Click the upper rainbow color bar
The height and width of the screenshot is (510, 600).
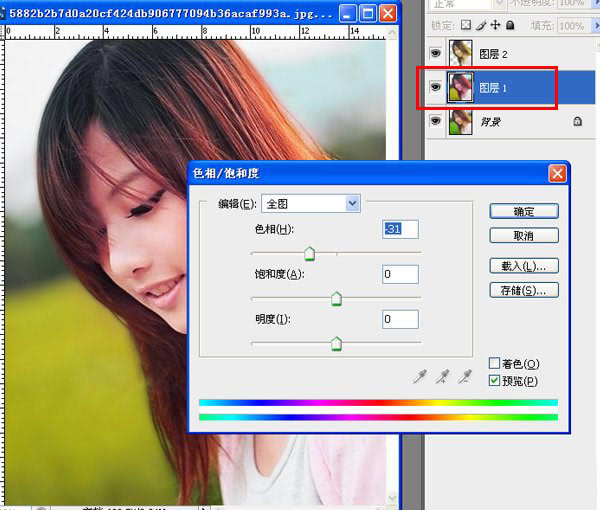coord(378,403)
